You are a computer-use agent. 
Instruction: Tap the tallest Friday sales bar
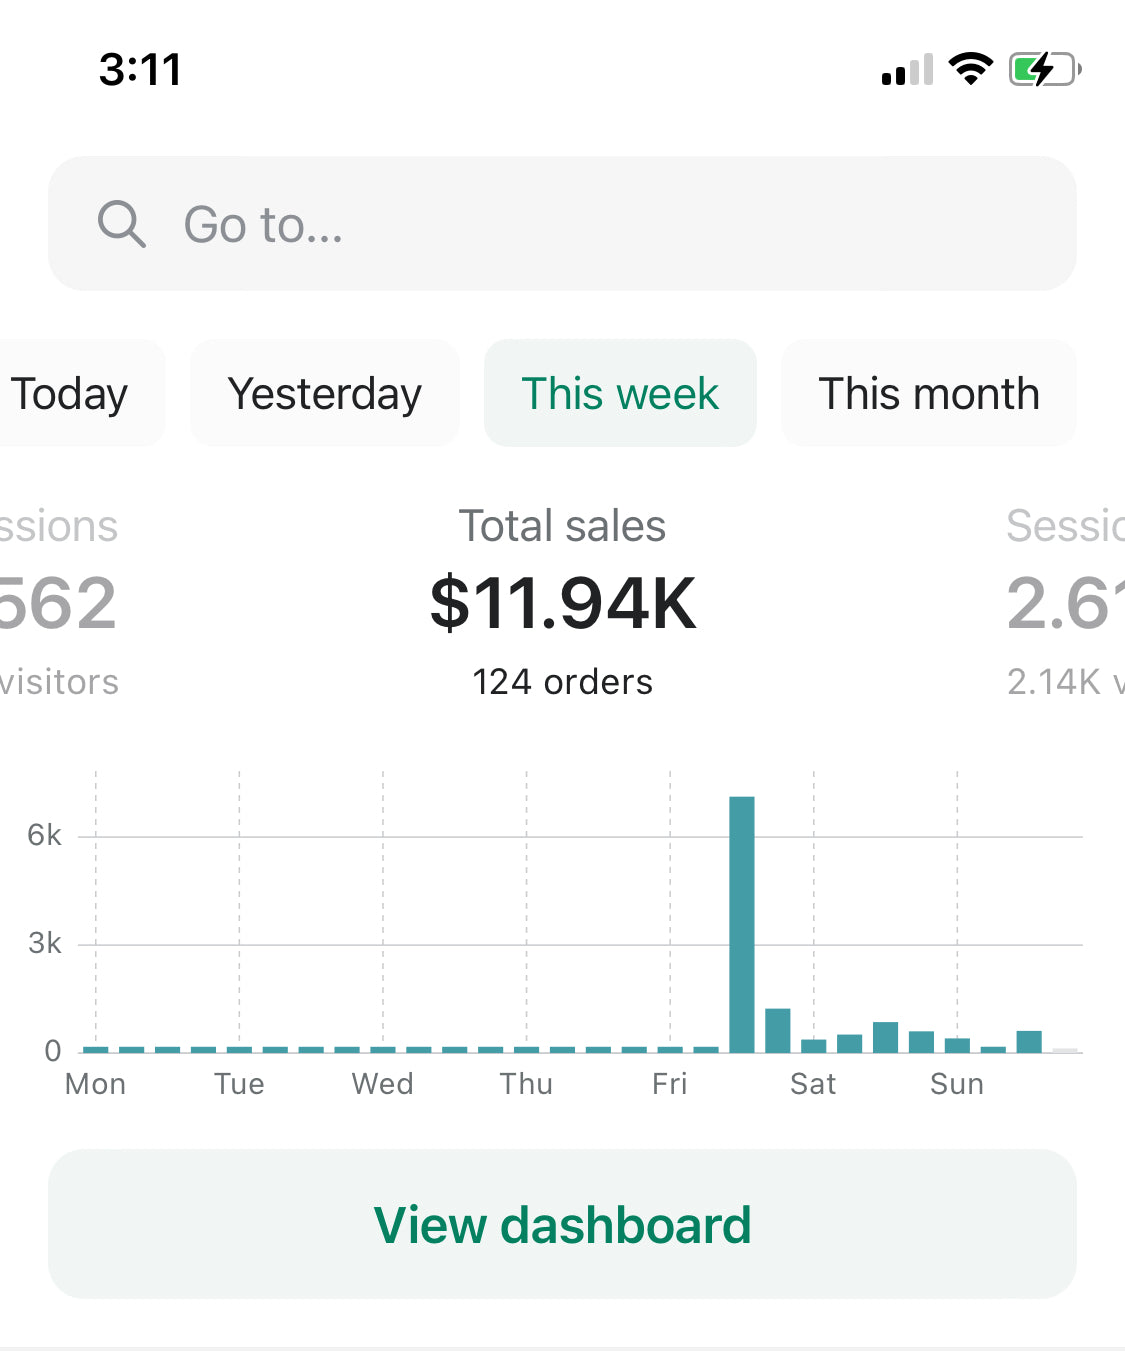(742, 924)
